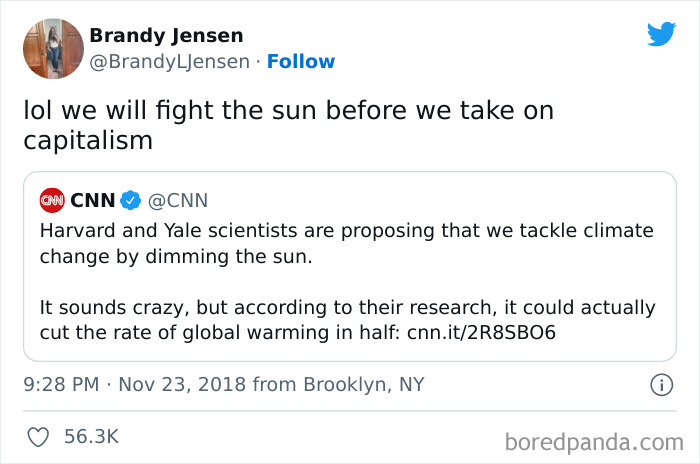Click the 'It sounds crazy' paragraph
Viewport: 700px width, 464px height.
347,320
